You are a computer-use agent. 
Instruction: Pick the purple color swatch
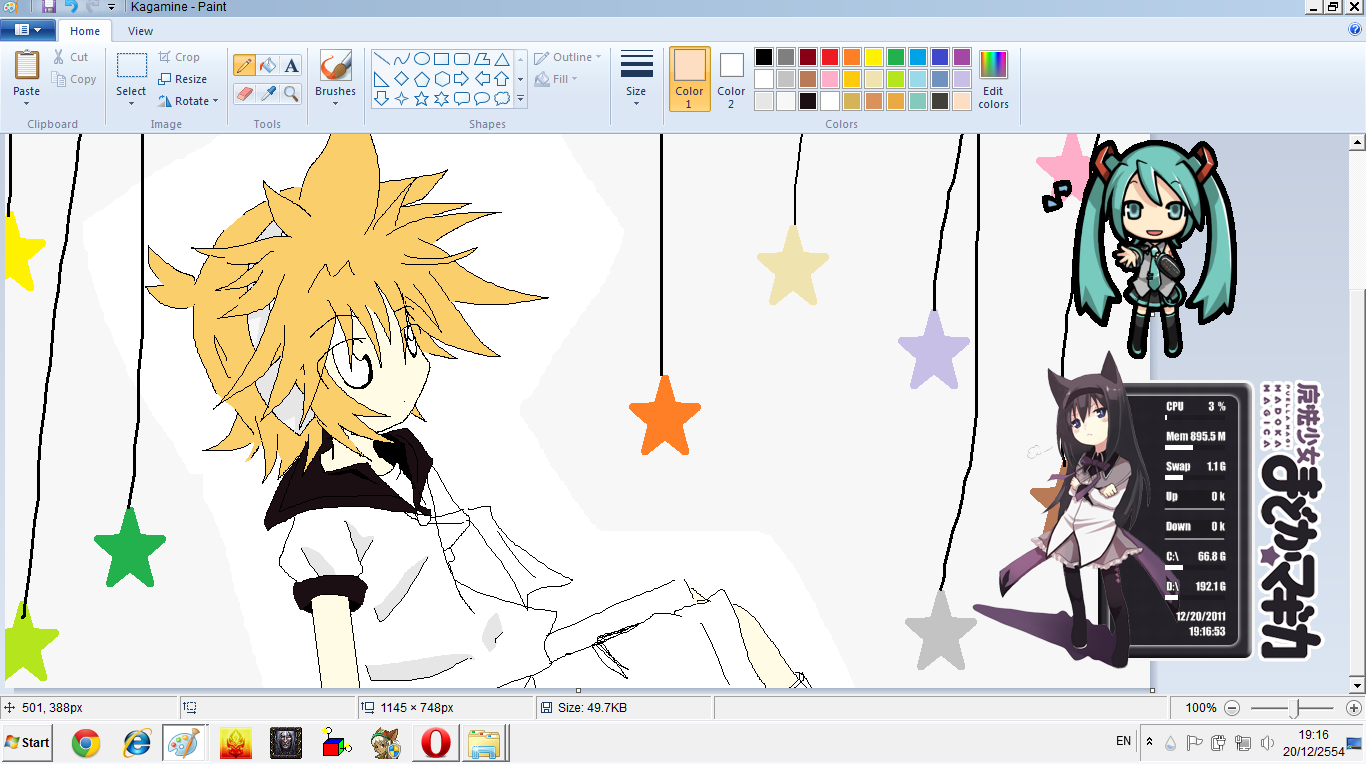(962, 57)
